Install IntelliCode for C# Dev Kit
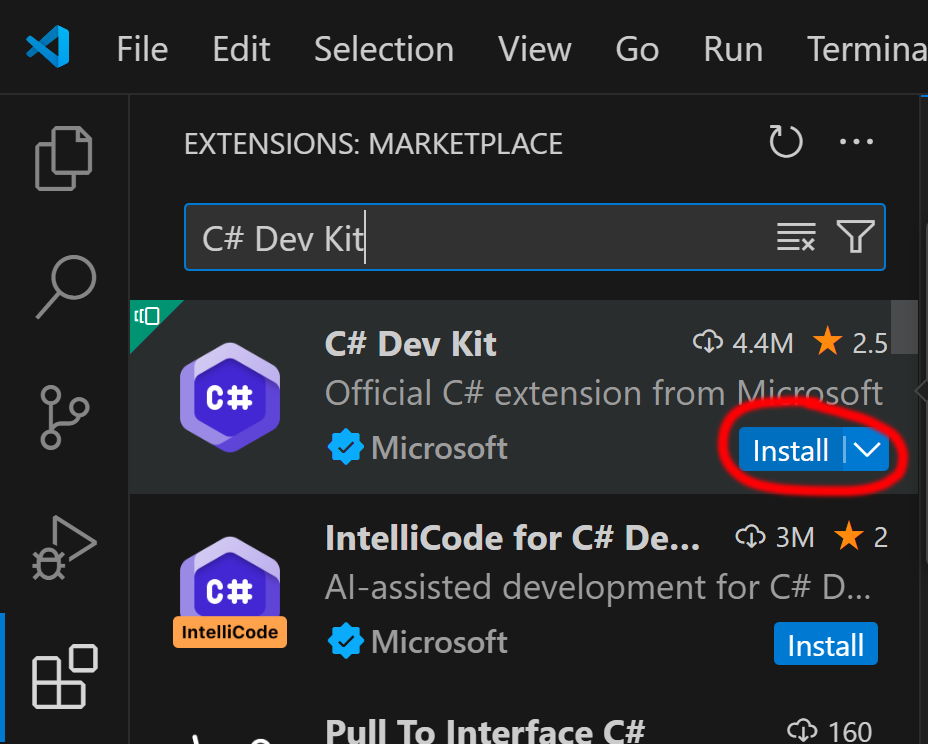This screenshot has height=744, width=928. click(825, 645)
